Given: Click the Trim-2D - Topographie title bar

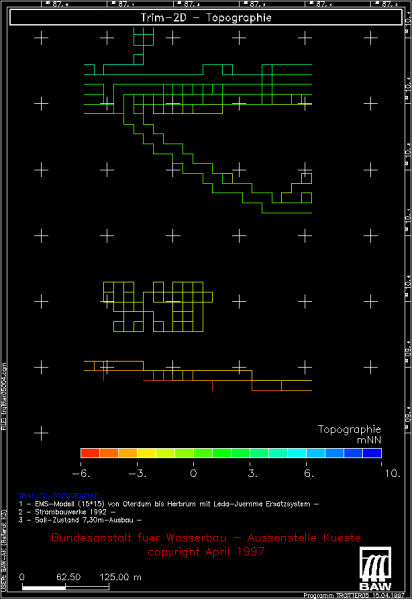Looking at the screenshot, I should point(206,18).
